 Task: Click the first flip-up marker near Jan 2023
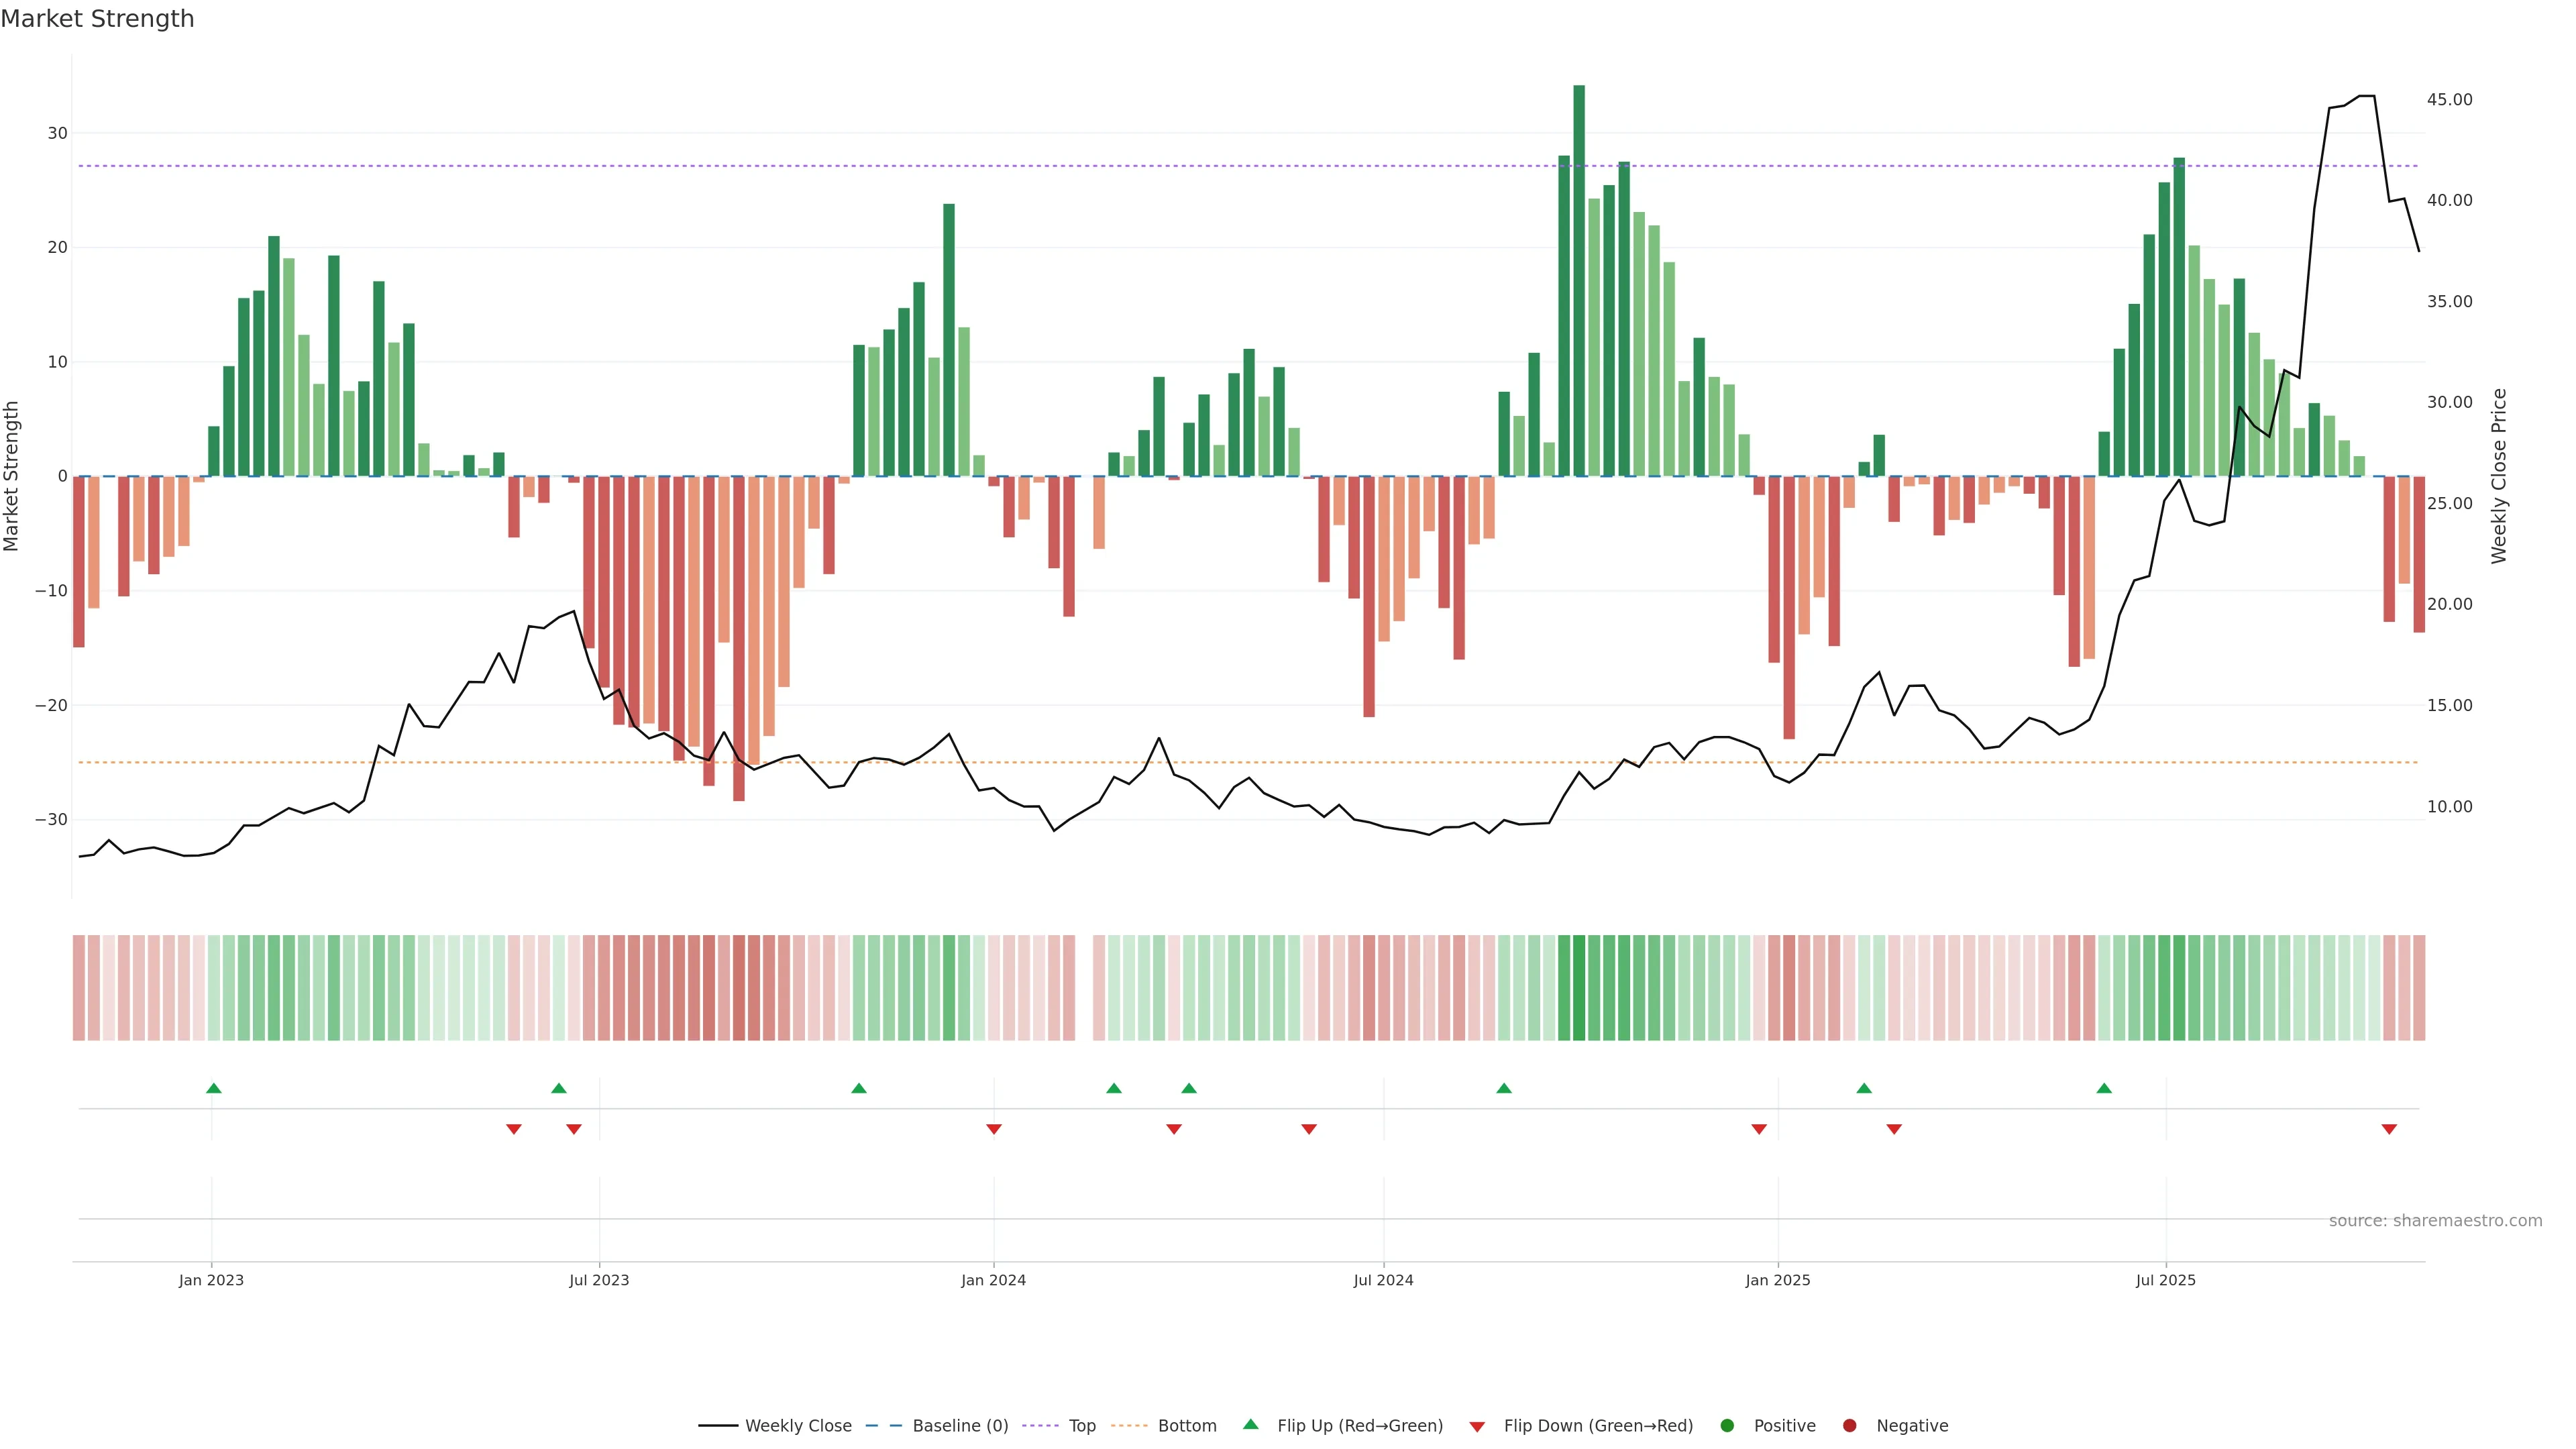[214, 1088]
